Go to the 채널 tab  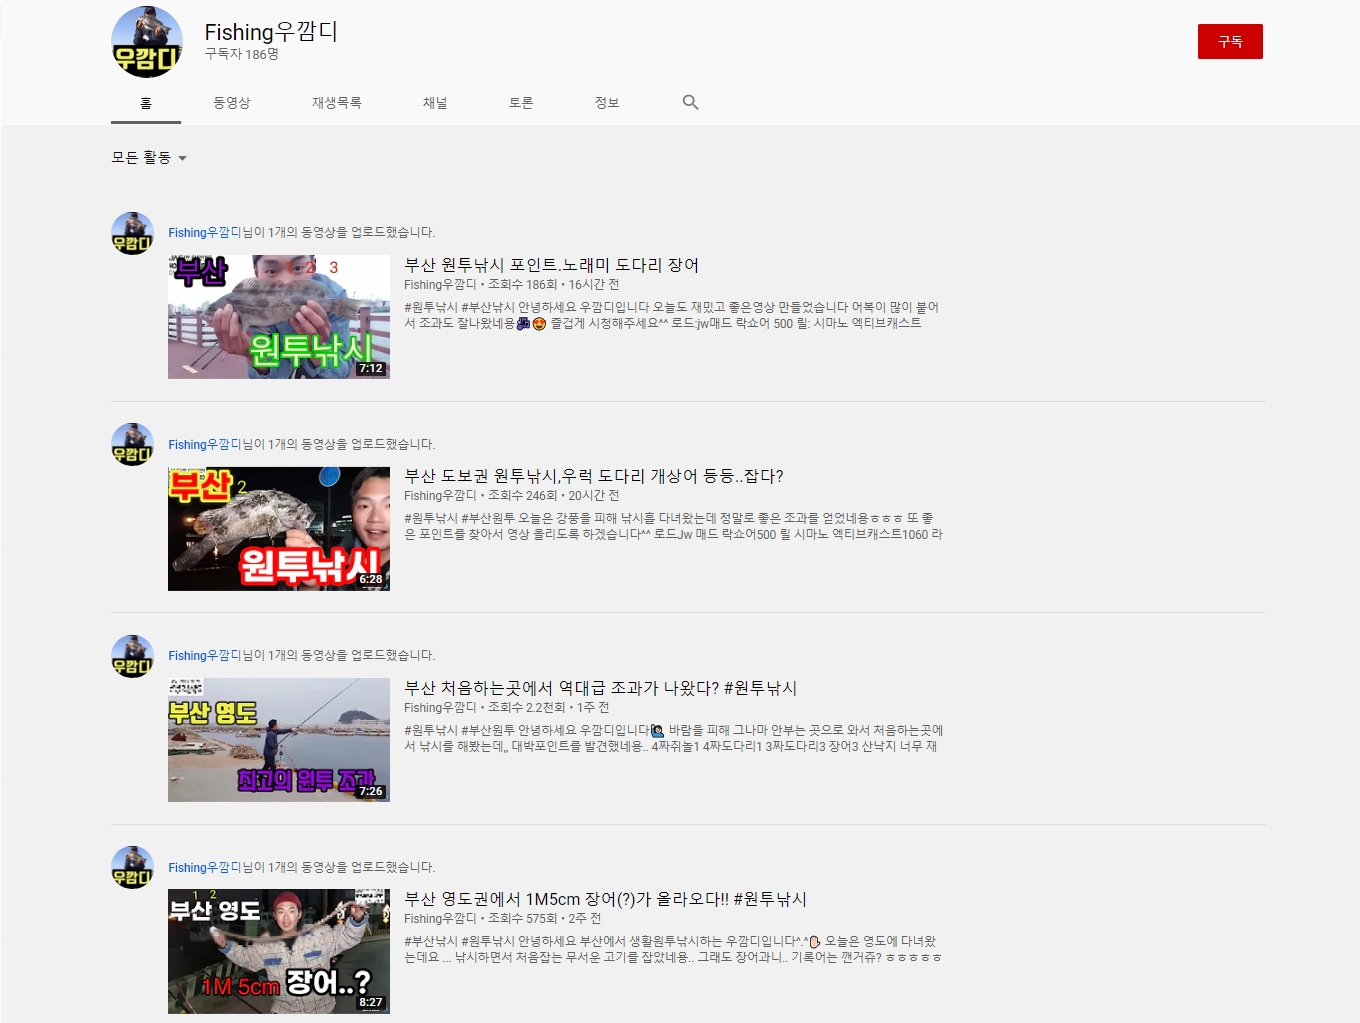(435, 103)
